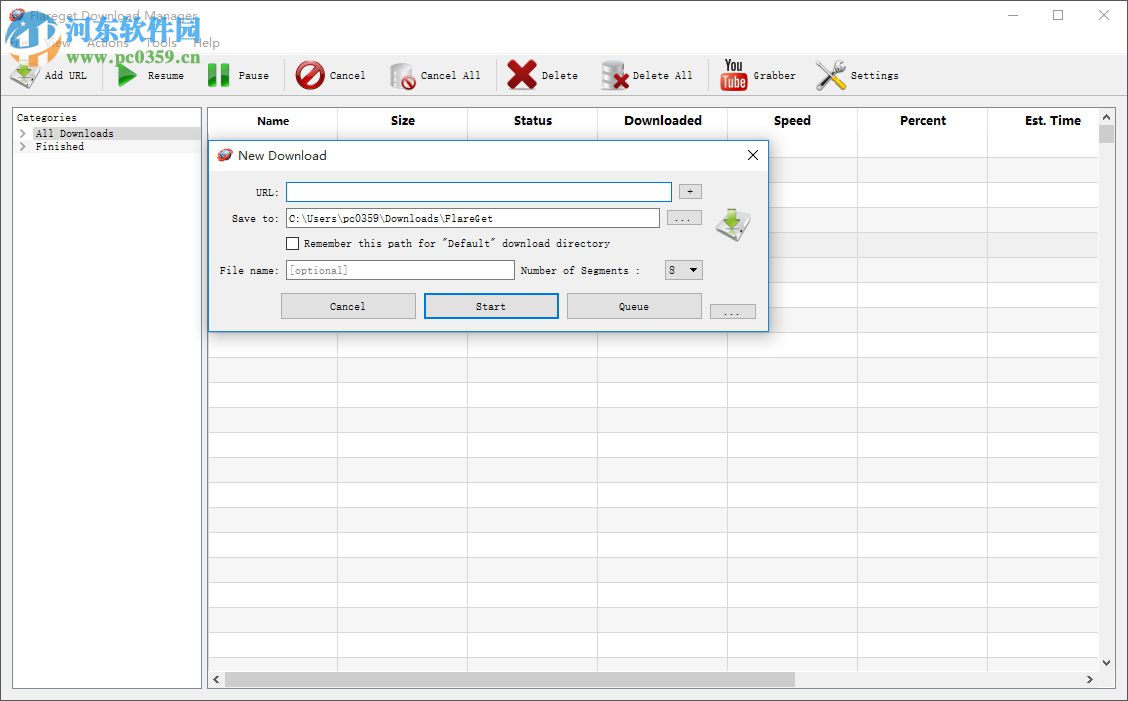1128x701 pixels.
Task: Click the Grabber toolbar label
Action: tap(775, 76)
